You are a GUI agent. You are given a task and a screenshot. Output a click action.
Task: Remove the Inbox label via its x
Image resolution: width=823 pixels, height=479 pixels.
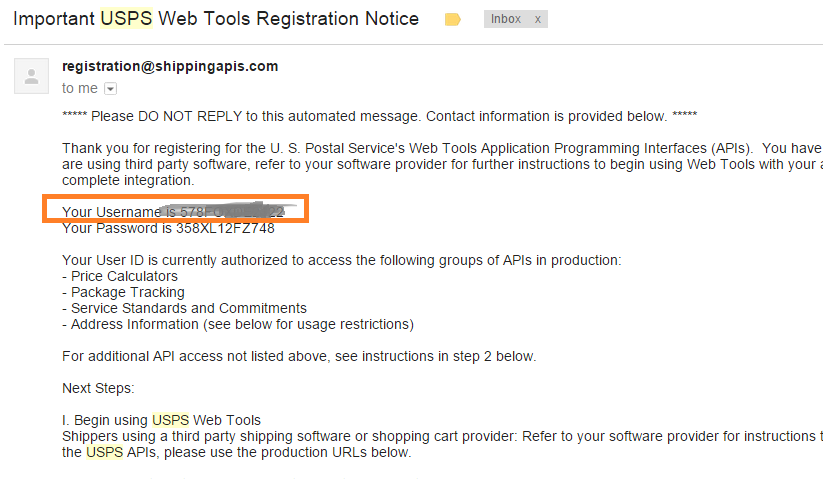537,19
